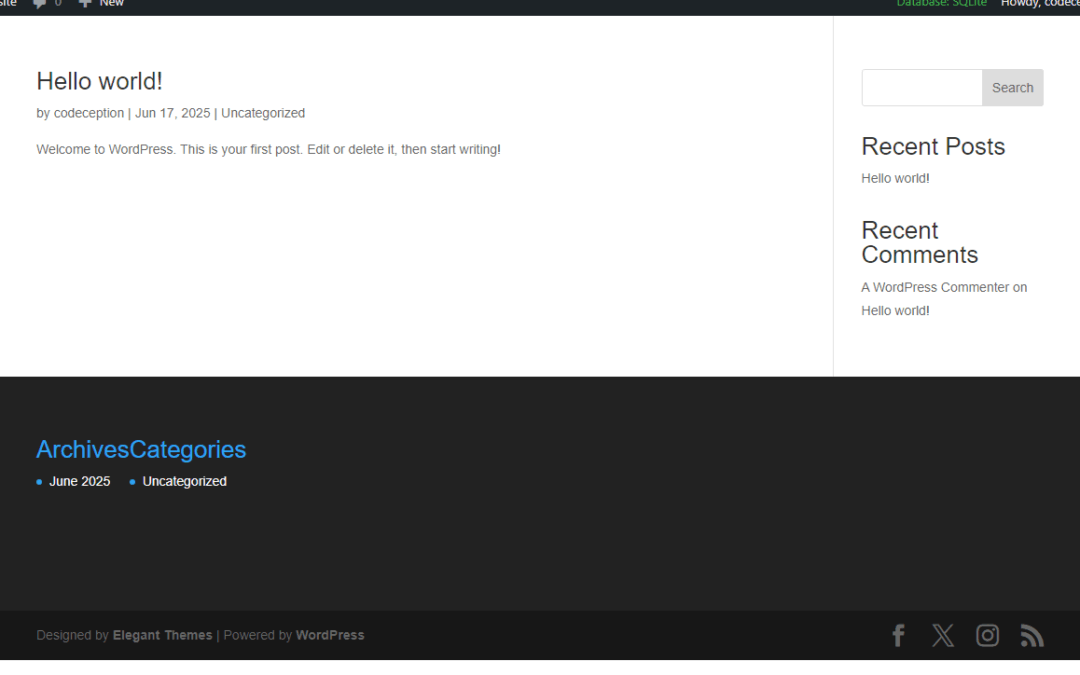Click the comments bubble icon in admin bar
This screenshot has height=675, width=1080.
(40, 3)
